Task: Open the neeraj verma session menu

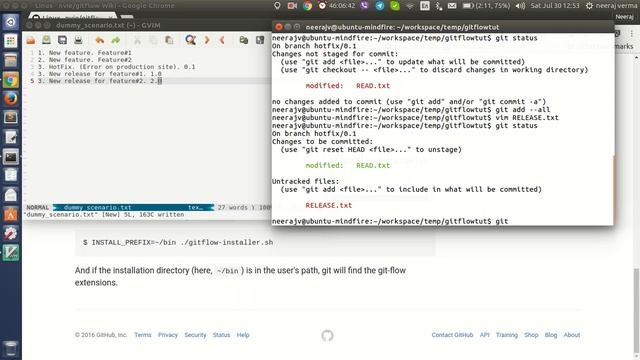Action: pos(611,6)
